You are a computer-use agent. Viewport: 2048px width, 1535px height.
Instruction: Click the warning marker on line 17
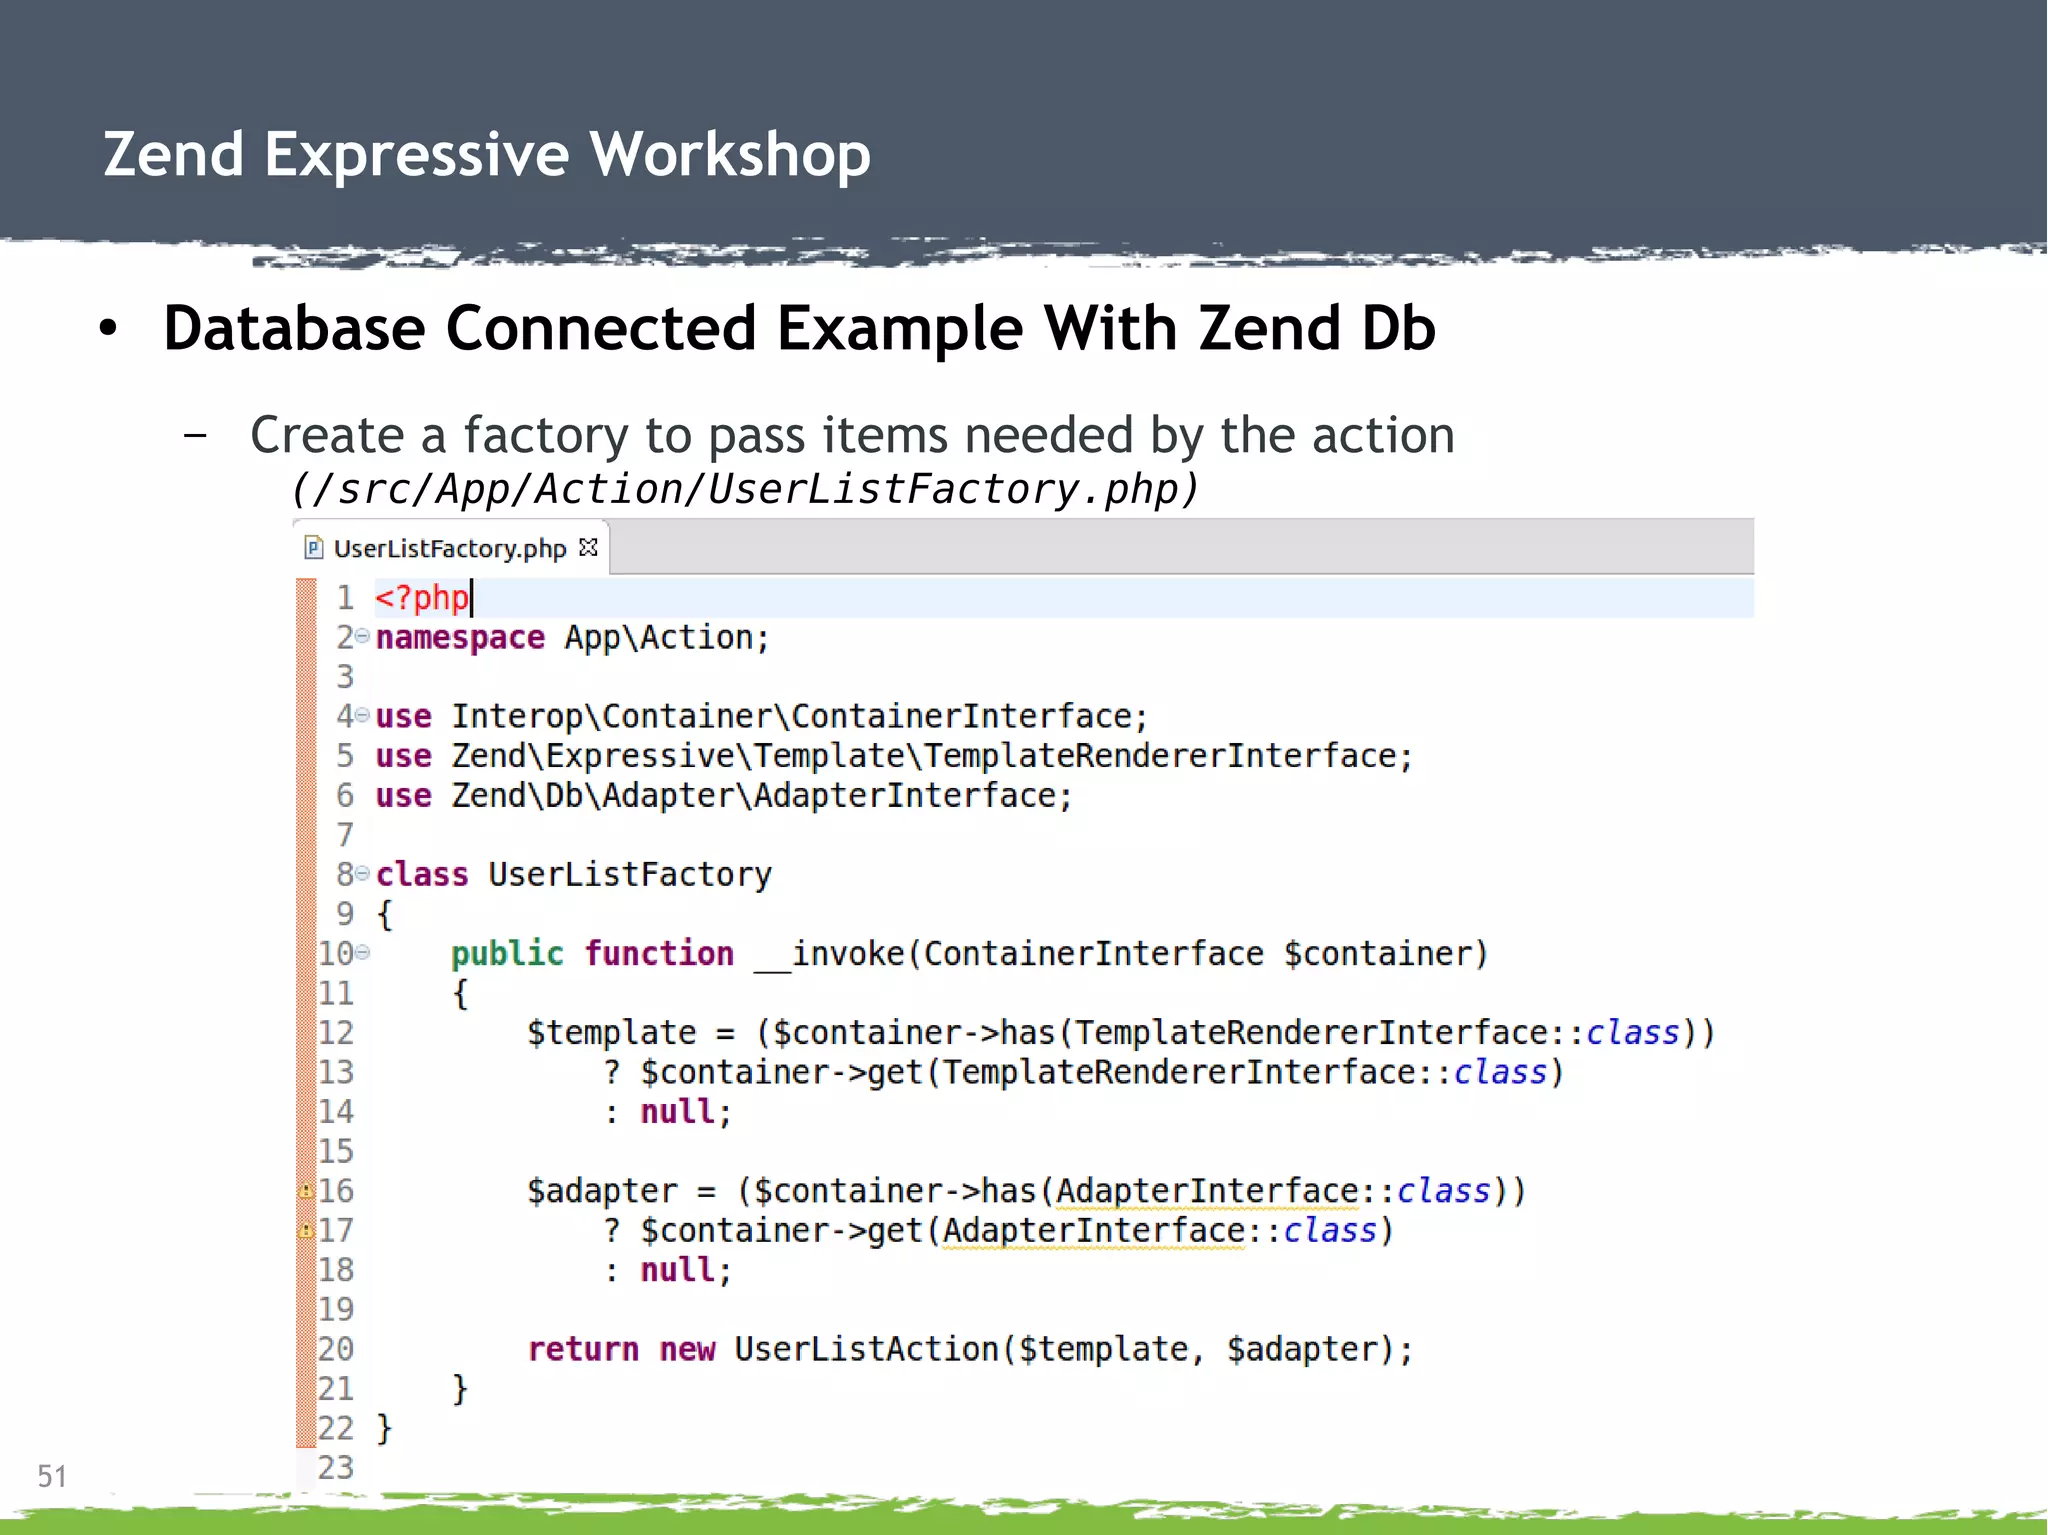[306, 1230]
